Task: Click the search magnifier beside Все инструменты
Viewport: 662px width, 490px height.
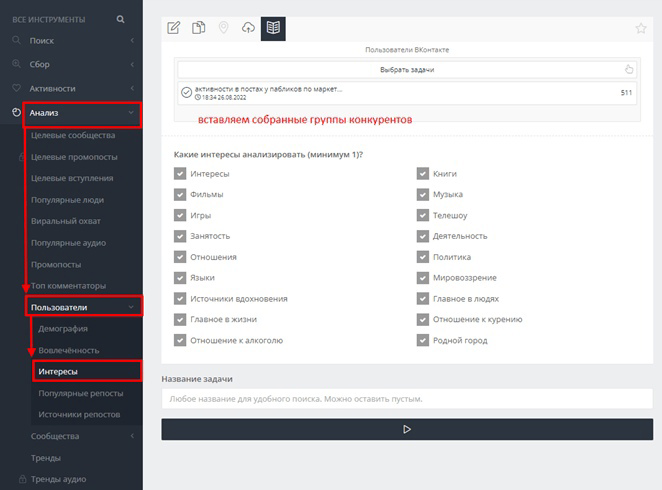Action: pyautogui.click(x=120, y=19)
